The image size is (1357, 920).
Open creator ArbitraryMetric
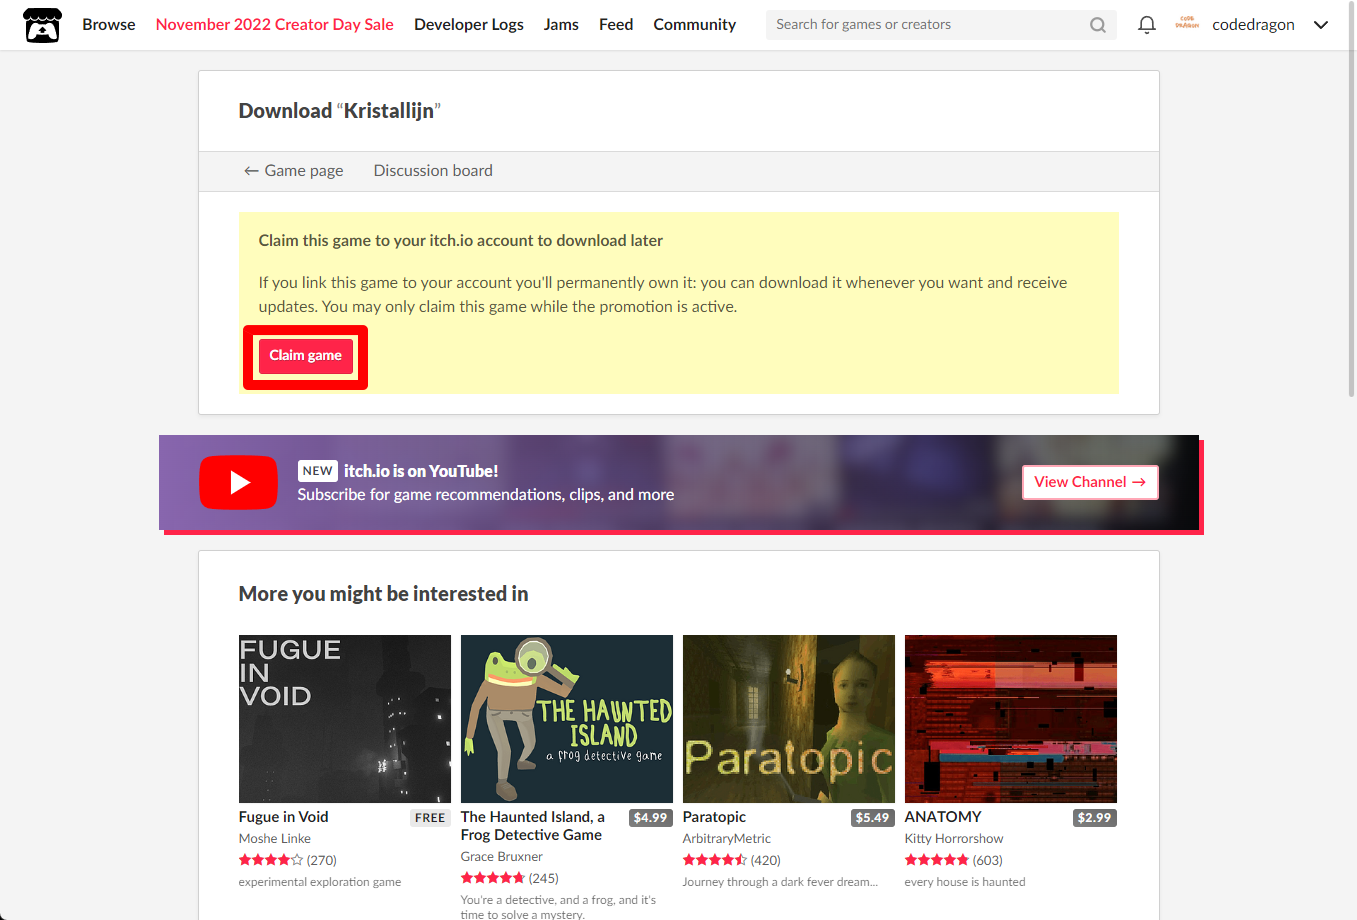(727, 839)
